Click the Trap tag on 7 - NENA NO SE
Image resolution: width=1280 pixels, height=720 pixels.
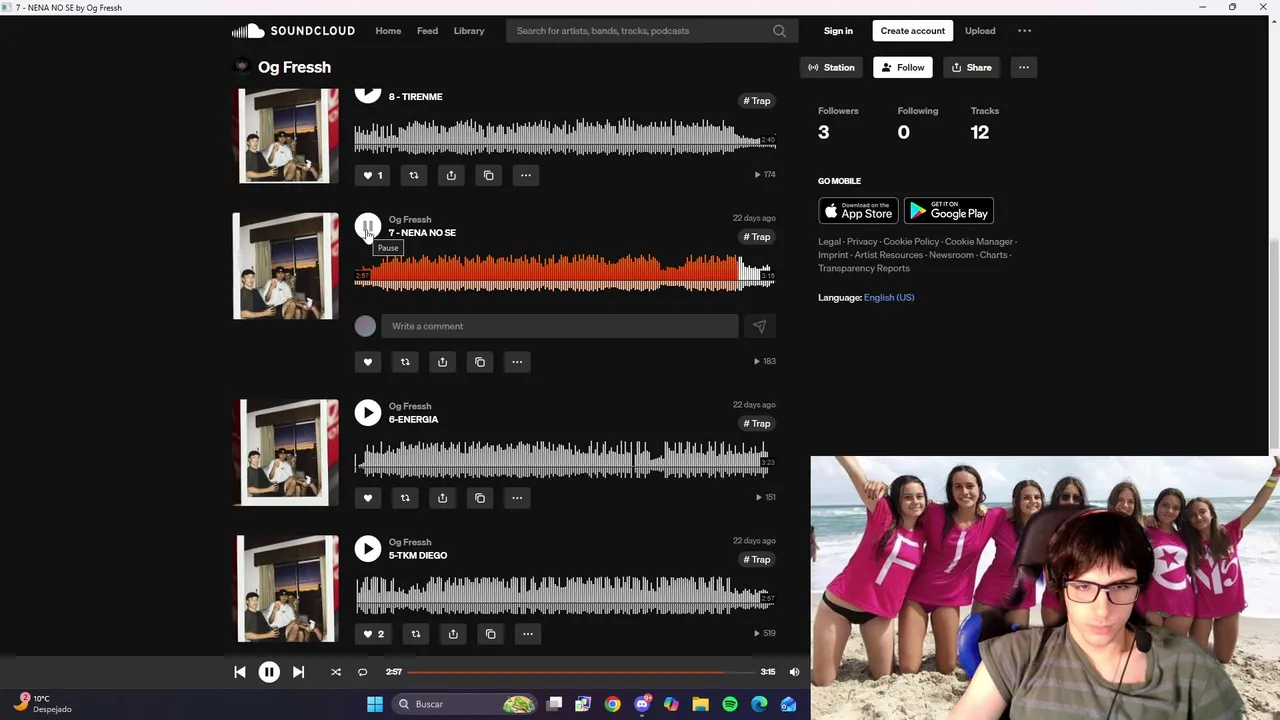click(x=757, y=237)
